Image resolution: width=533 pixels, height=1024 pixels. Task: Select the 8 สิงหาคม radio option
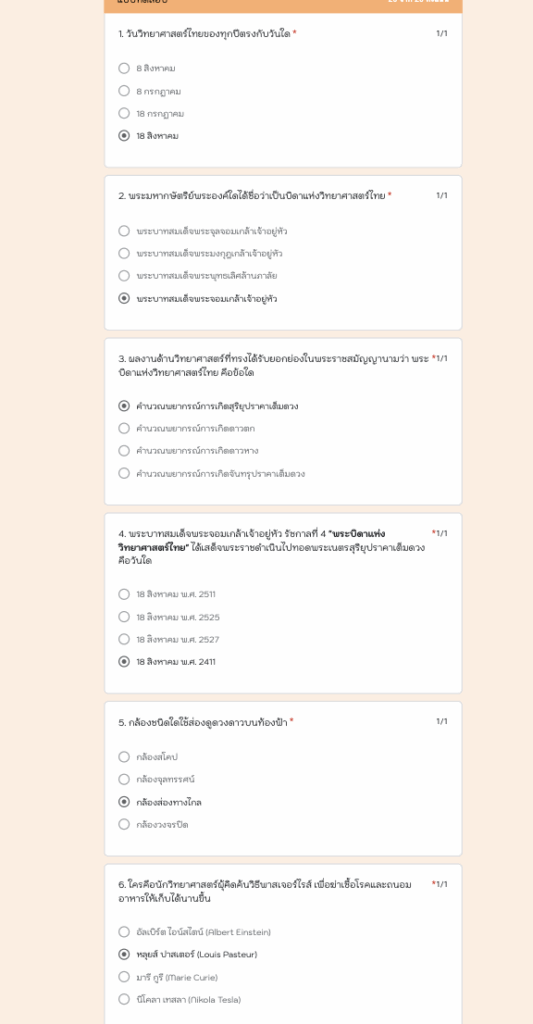click(x=124, y=68)
